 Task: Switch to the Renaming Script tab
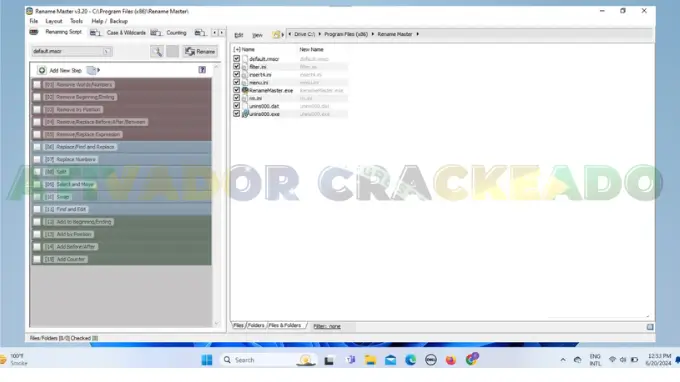(63, 32)
